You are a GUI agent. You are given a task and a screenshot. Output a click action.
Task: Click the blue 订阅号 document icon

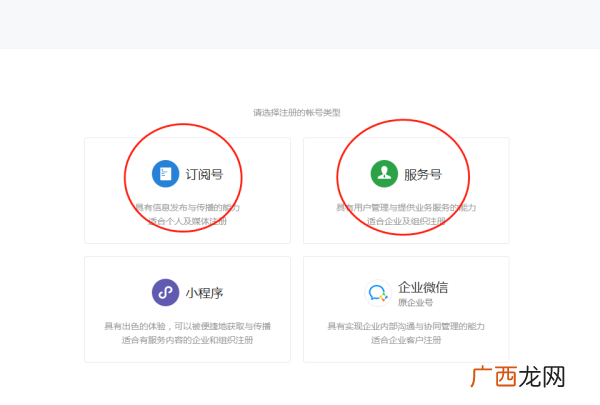[165, 174]
